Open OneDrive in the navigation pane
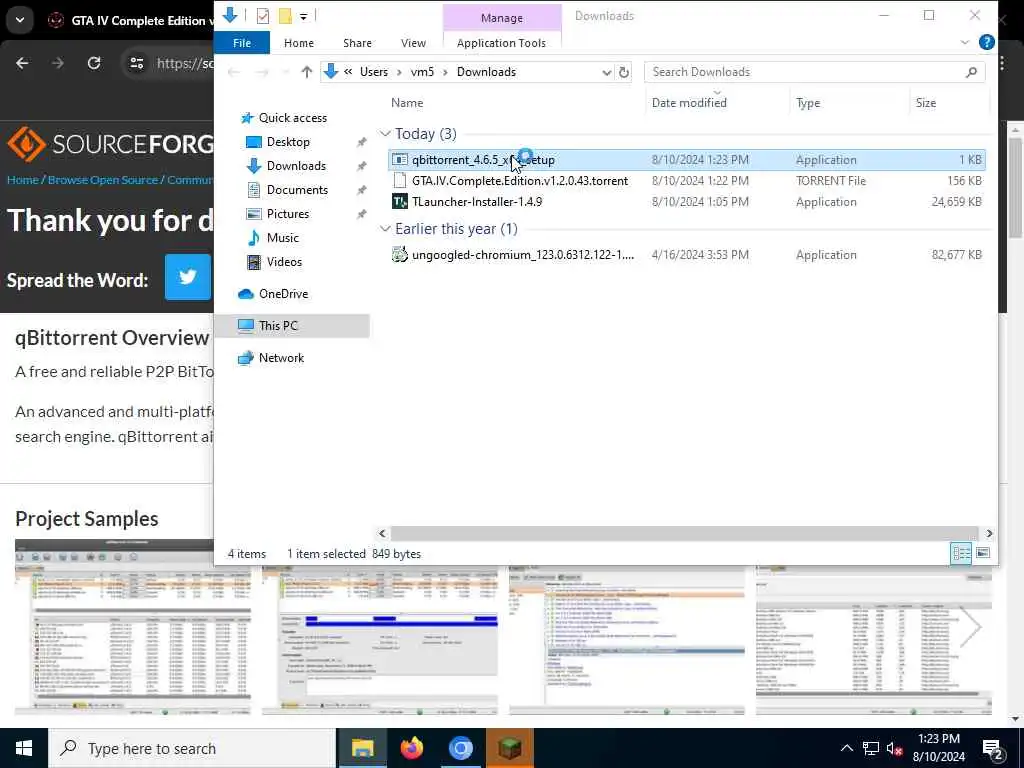 (283, 294)
